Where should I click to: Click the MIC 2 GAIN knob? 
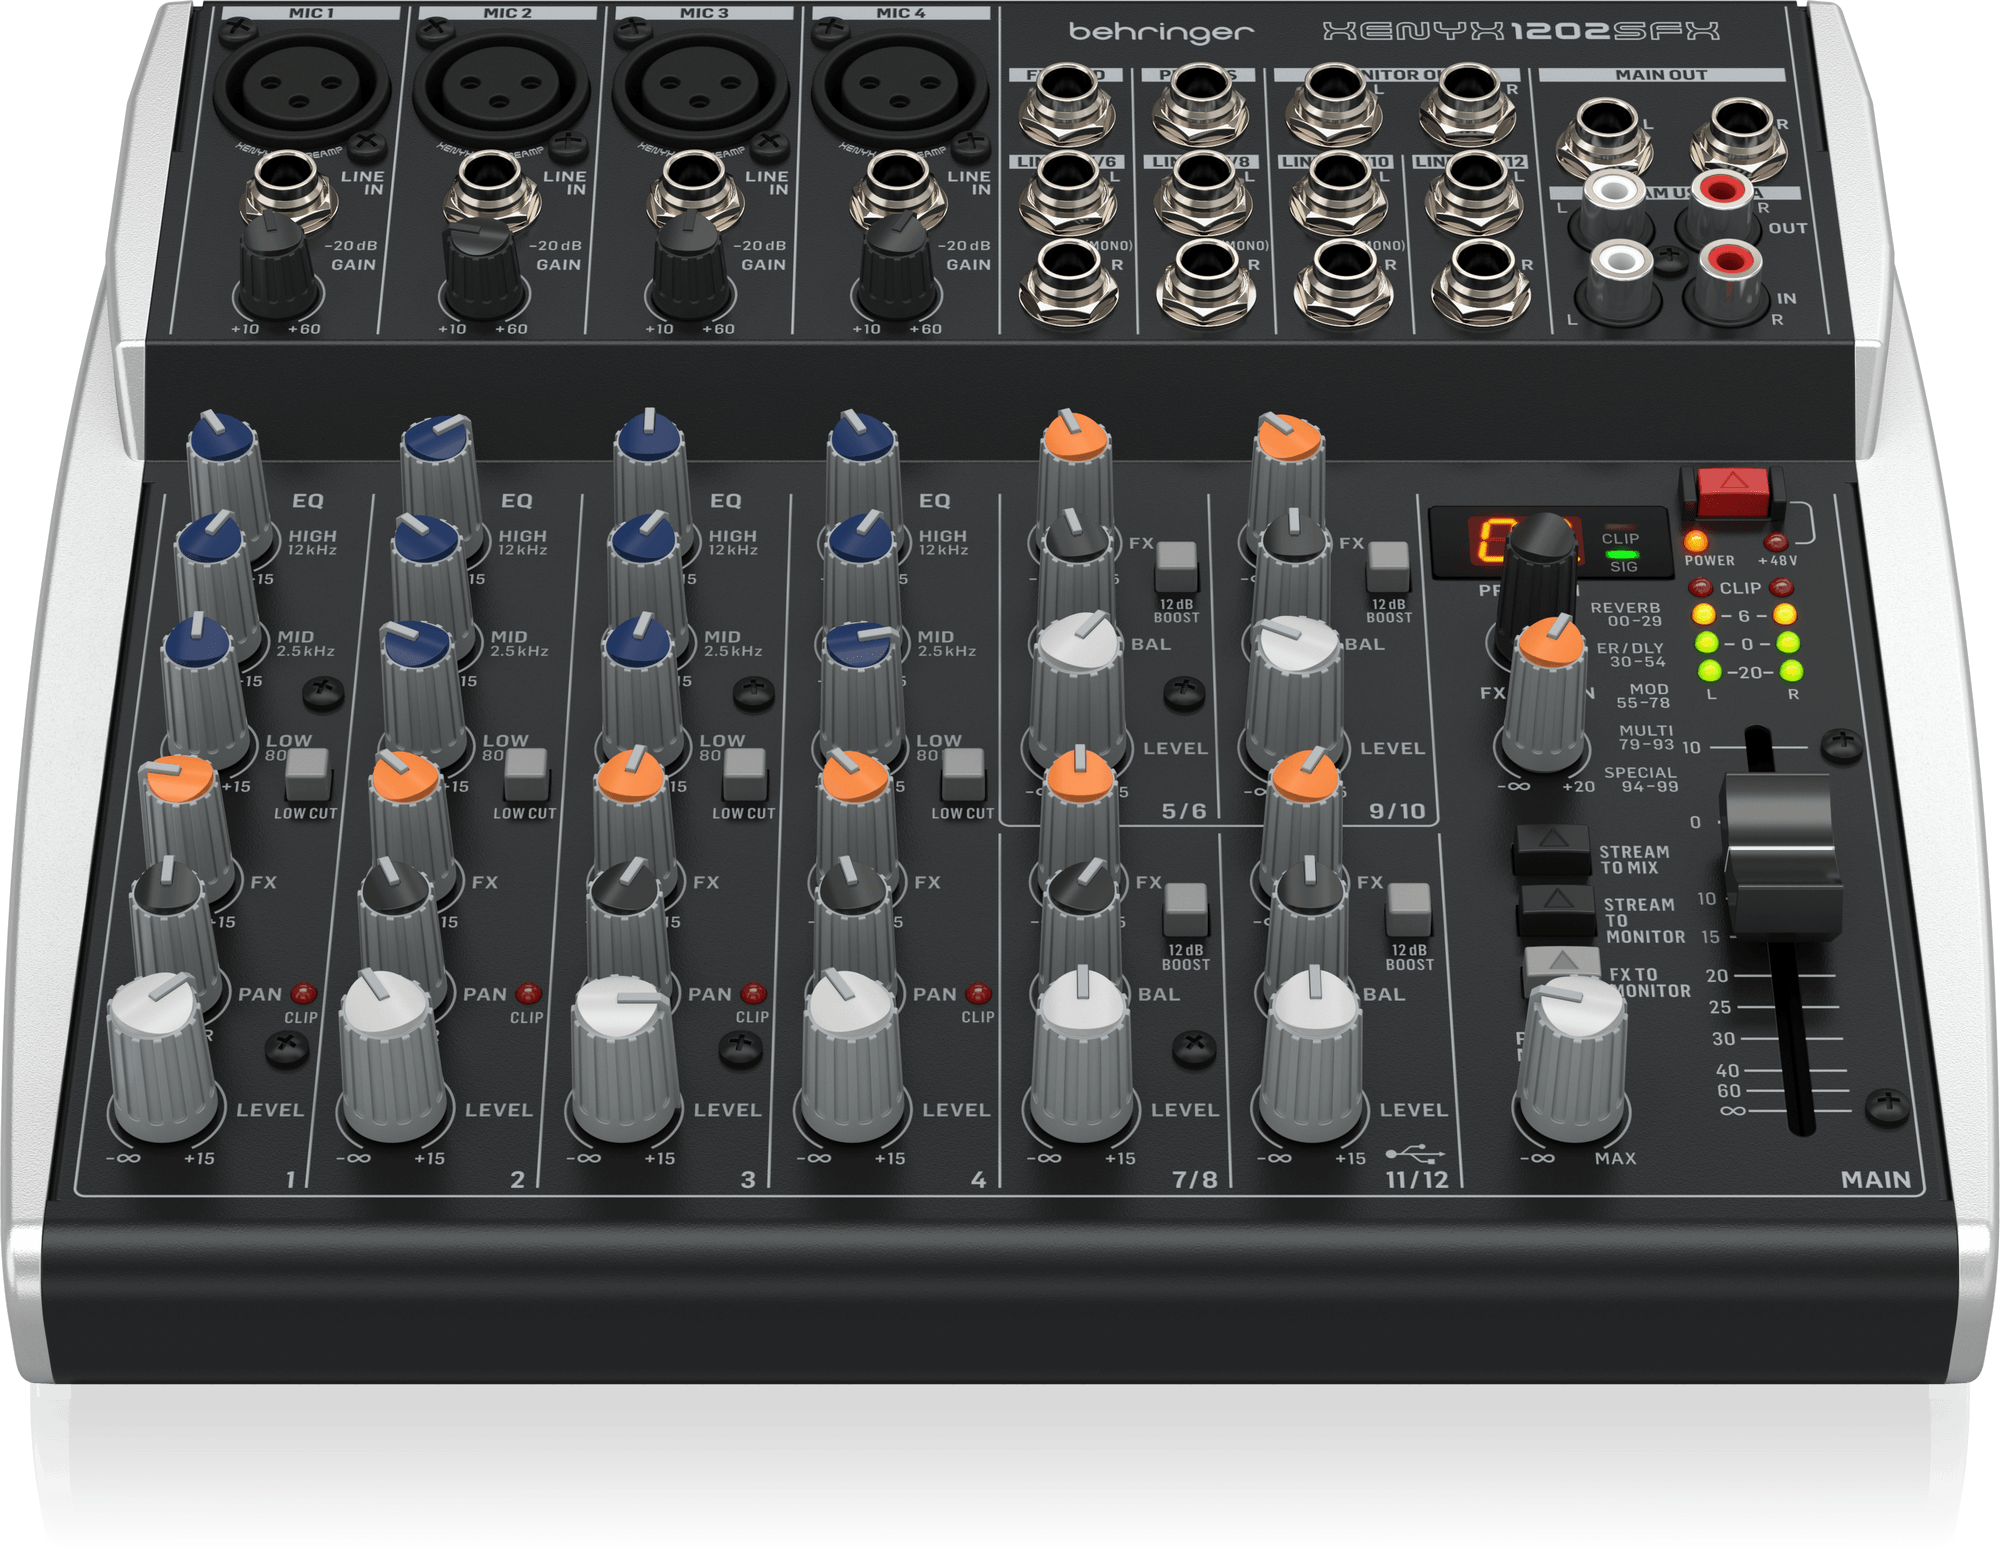click(x=482, y=266)
